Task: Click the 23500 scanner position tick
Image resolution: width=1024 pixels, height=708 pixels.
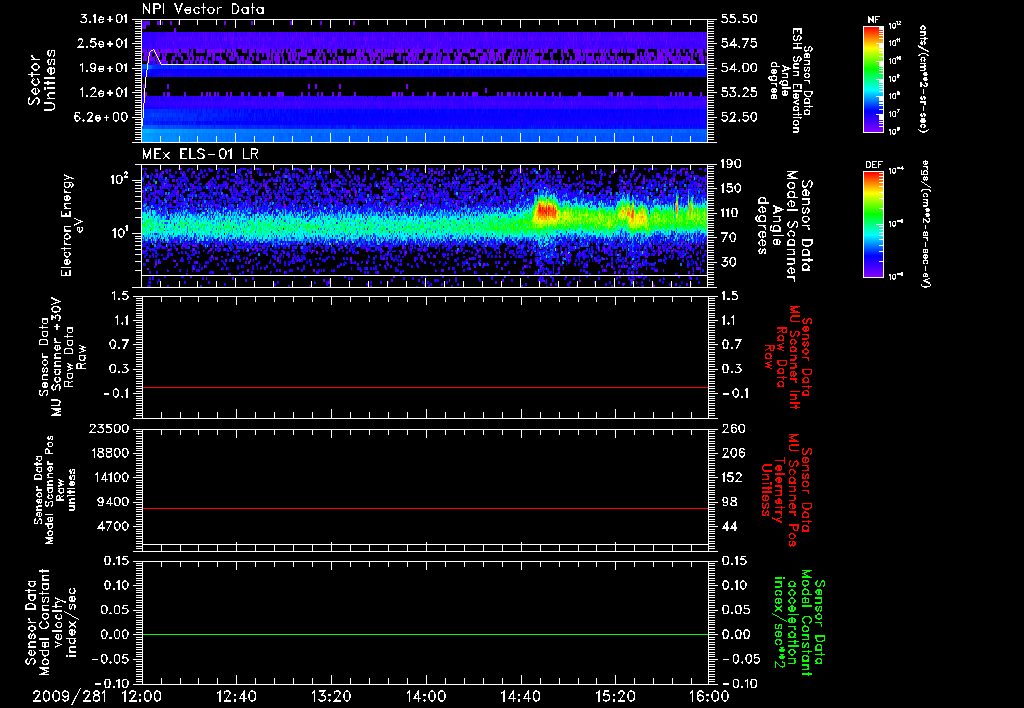Action: pos(110,428)
